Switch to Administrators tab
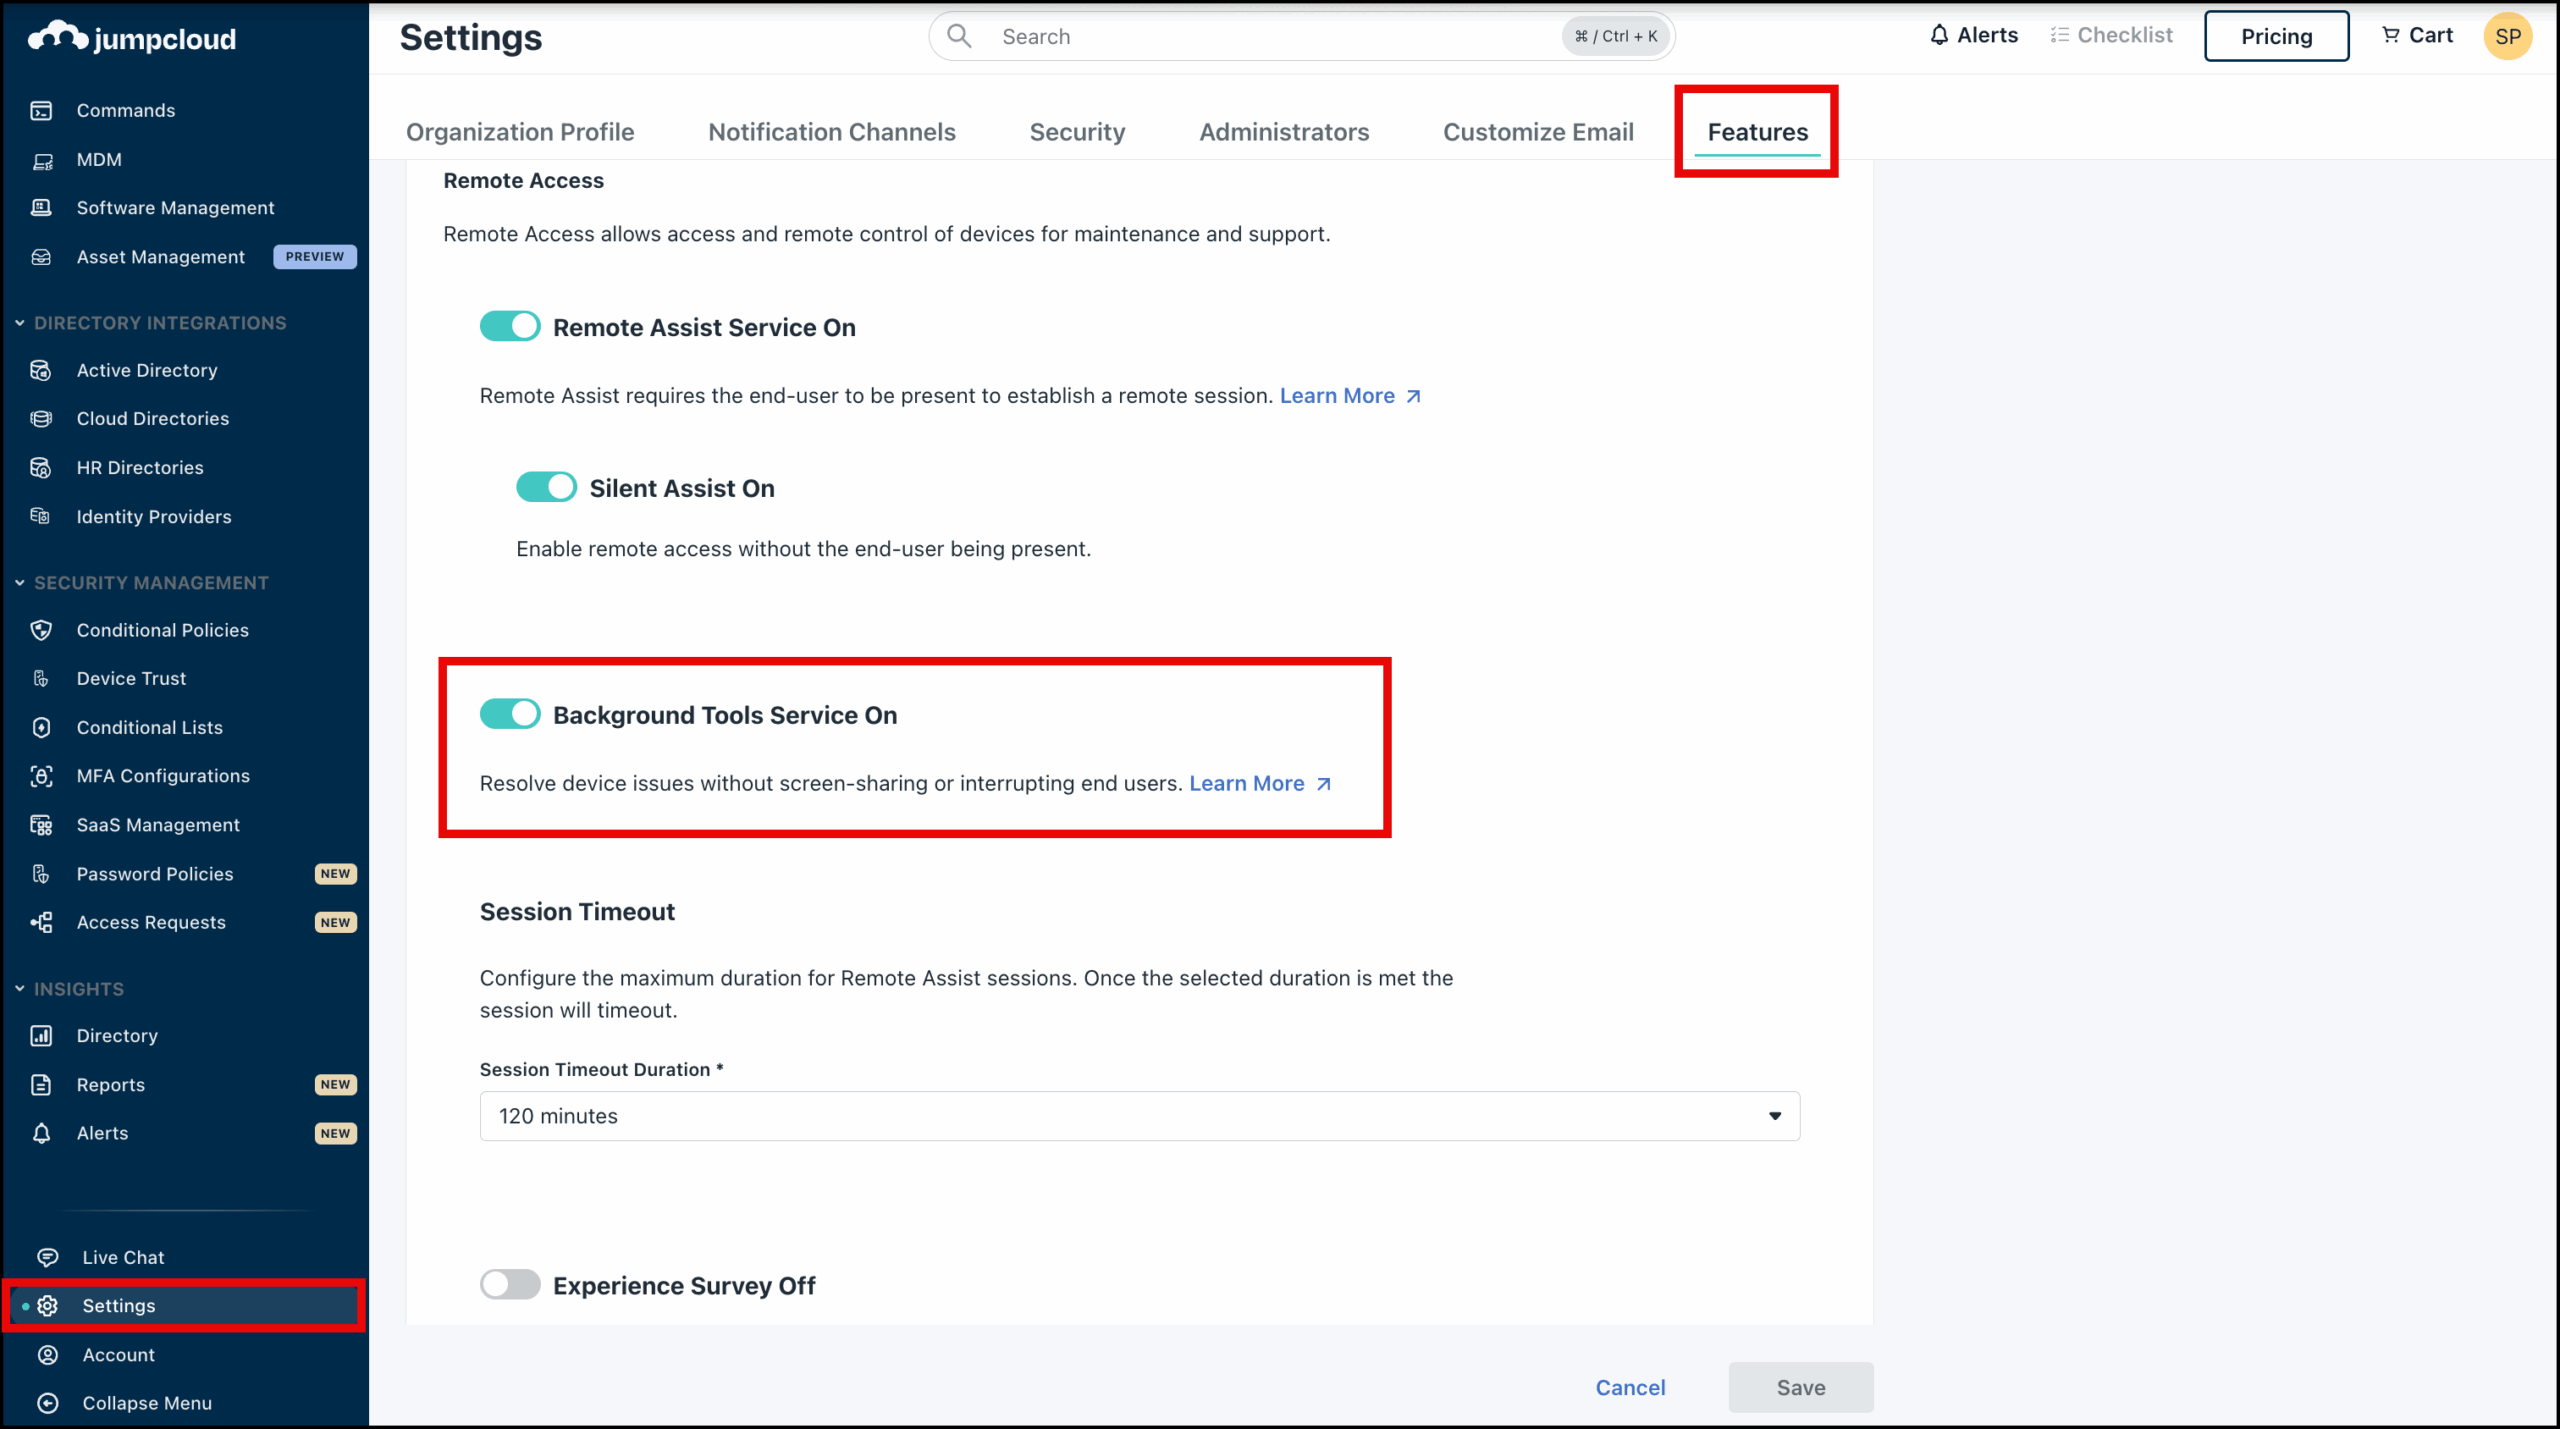Screen dimensions: 2560x1429 [x=1284, y=132]
